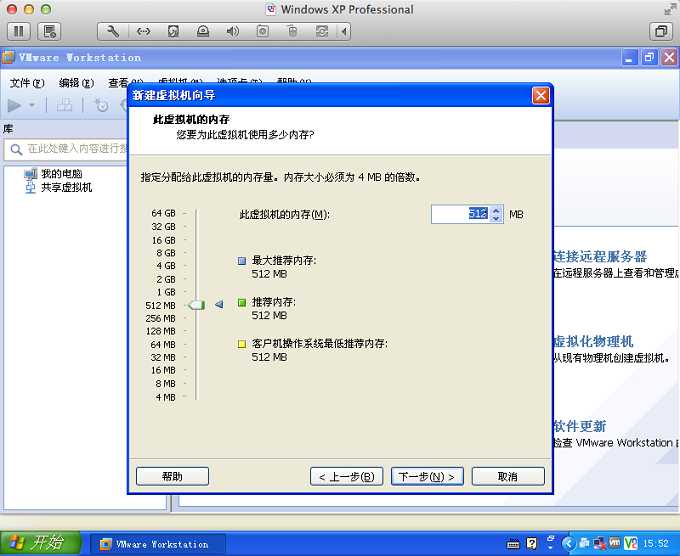Open the 文件 menu
The image size is (680, 556).
[27, 83]
